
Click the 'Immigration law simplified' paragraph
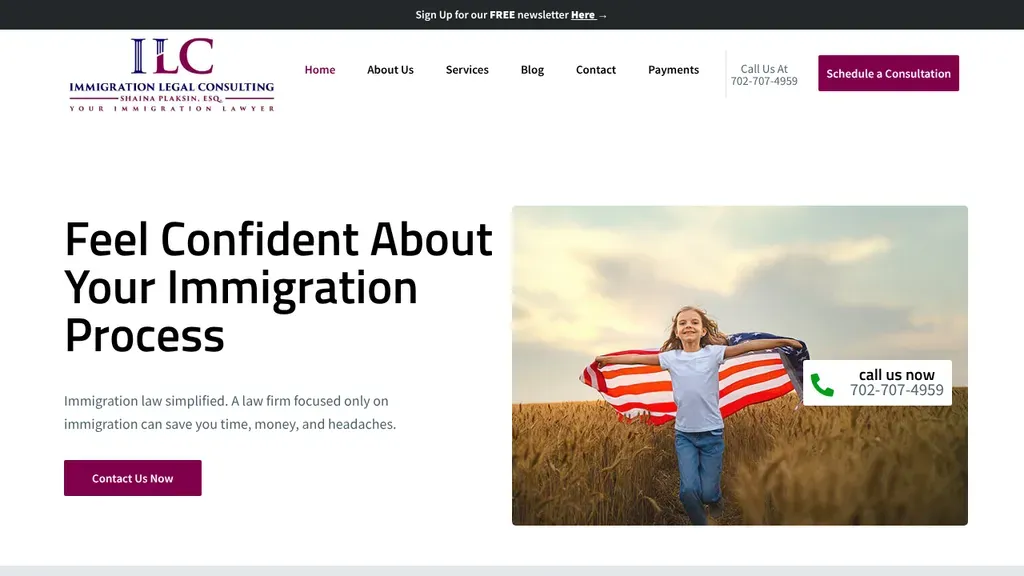tap(230, 412)
